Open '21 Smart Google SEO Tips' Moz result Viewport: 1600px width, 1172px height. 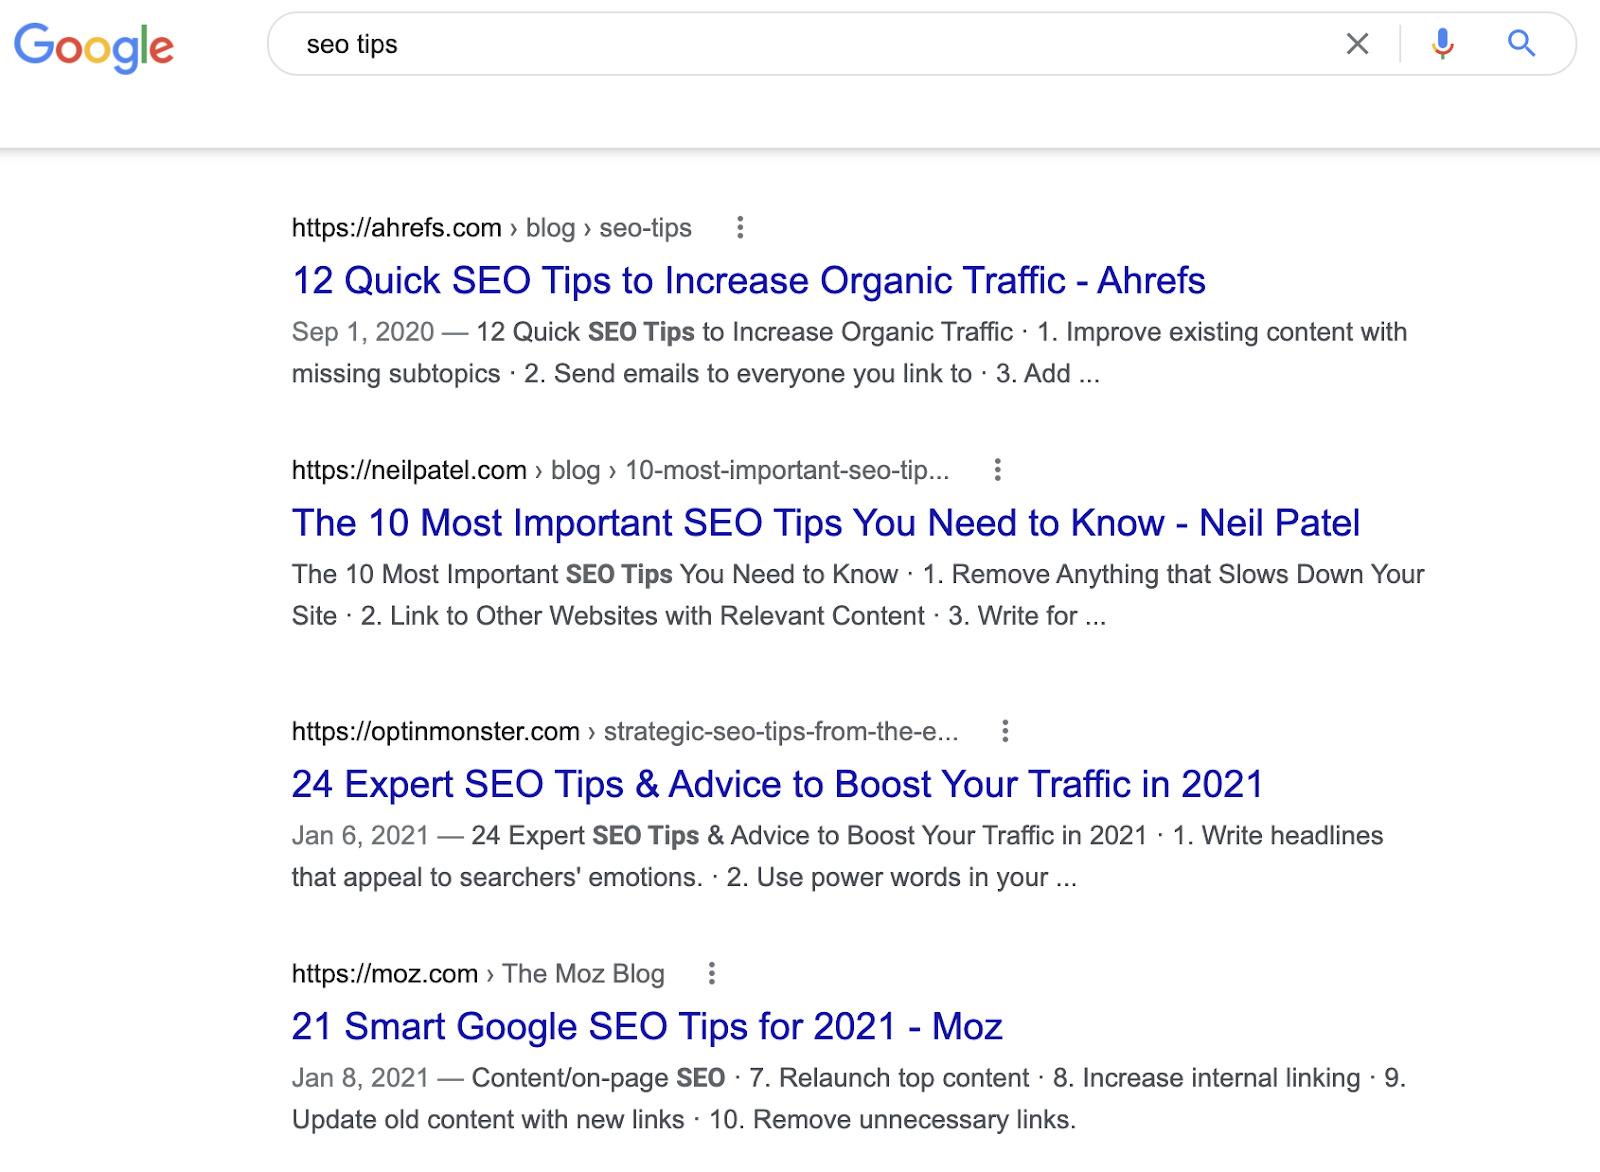(646, 1026)
